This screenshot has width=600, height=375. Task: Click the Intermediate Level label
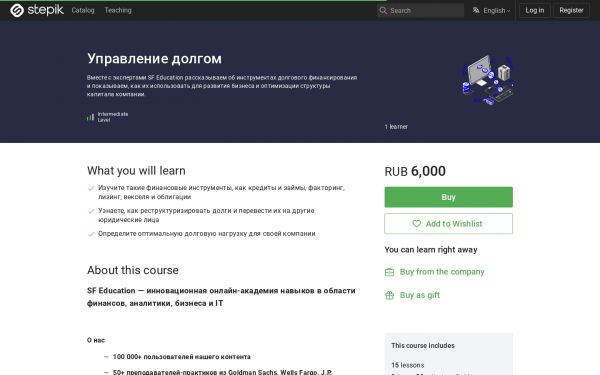(x=112, y=117)
